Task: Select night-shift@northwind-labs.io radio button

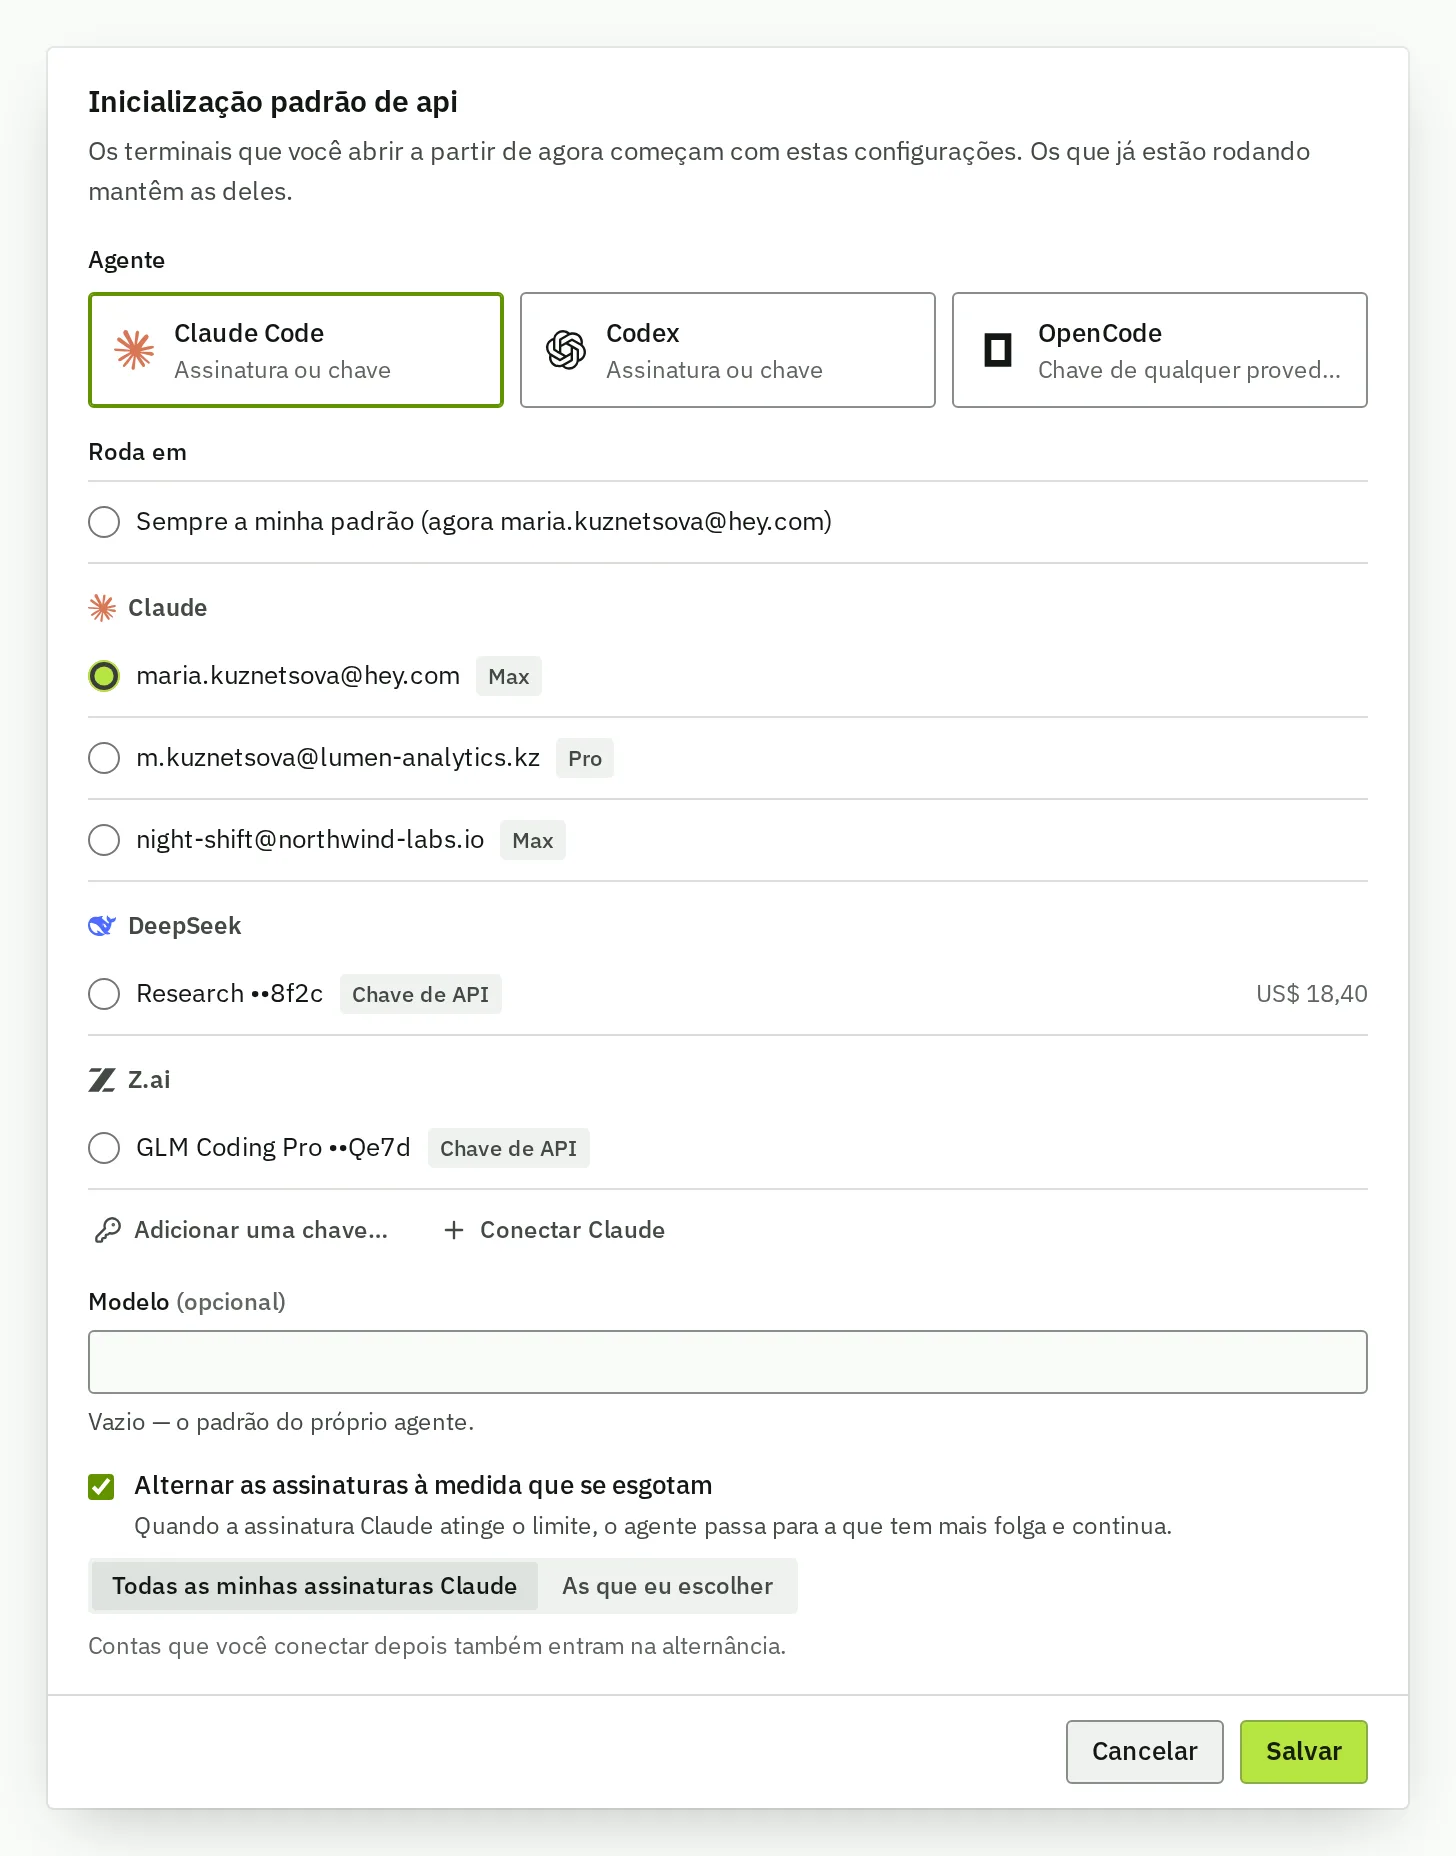Action: (104, 840)
